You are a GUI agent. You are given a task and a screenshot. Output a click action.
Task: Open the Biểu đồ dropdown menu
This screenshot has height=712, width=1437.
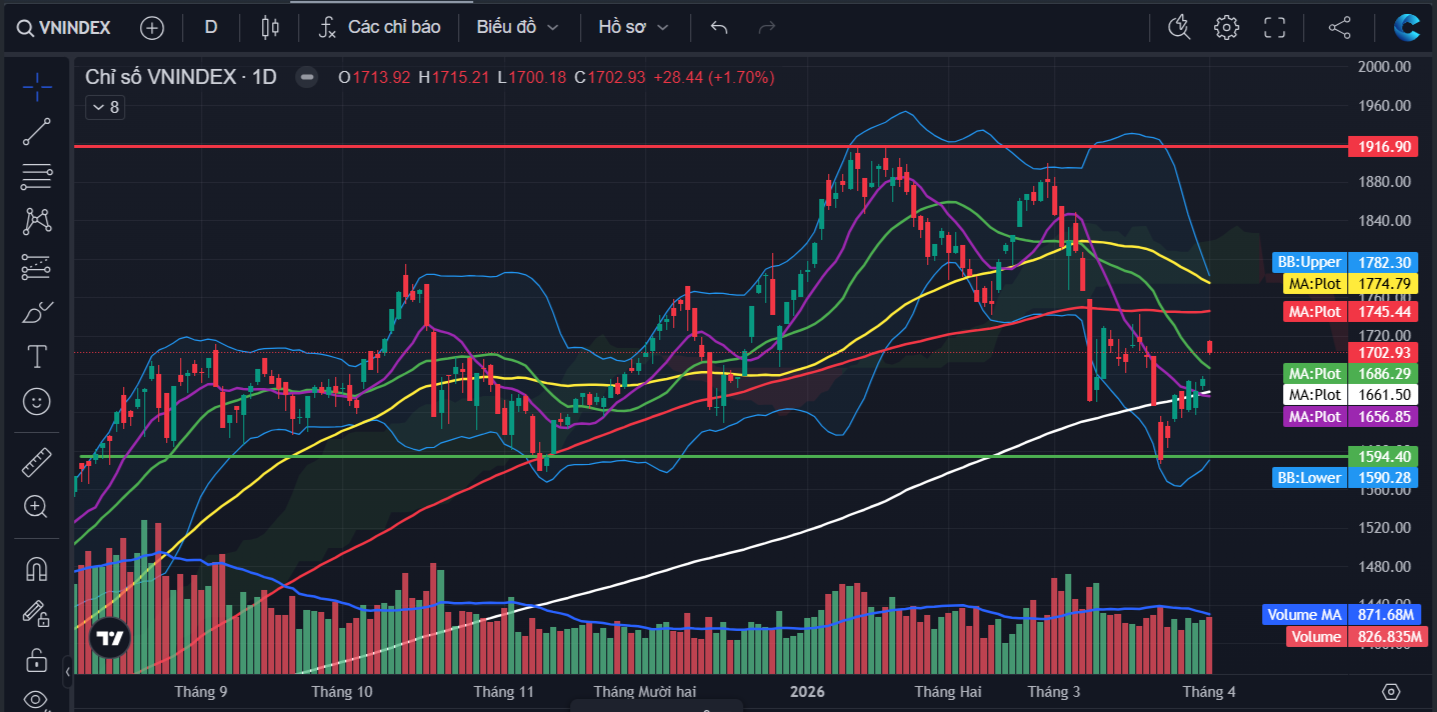(517, 27)
